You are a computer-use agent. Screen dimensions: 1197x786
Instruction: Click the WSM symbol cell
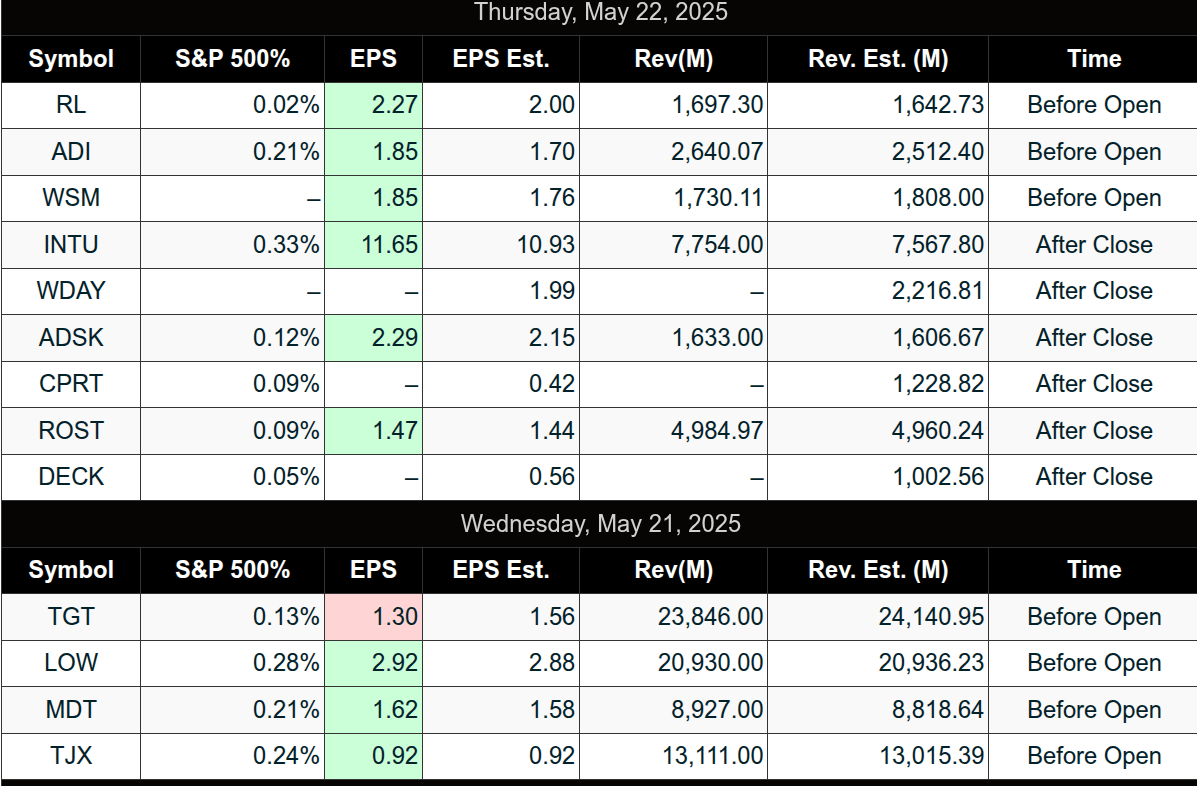[71, 198]
